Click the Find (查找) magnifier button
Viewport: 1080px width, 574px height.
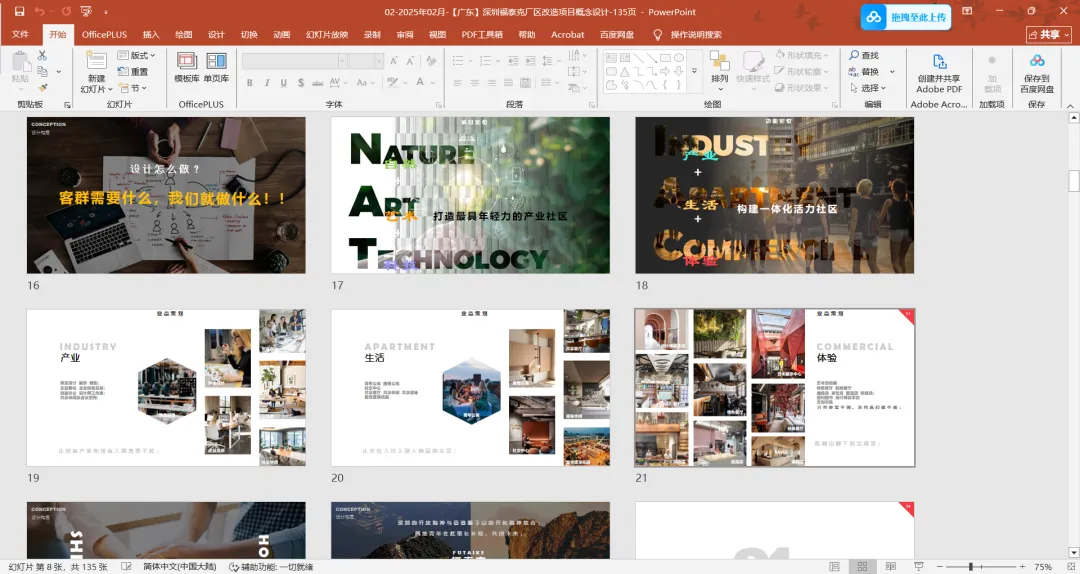tap(864, 55)
